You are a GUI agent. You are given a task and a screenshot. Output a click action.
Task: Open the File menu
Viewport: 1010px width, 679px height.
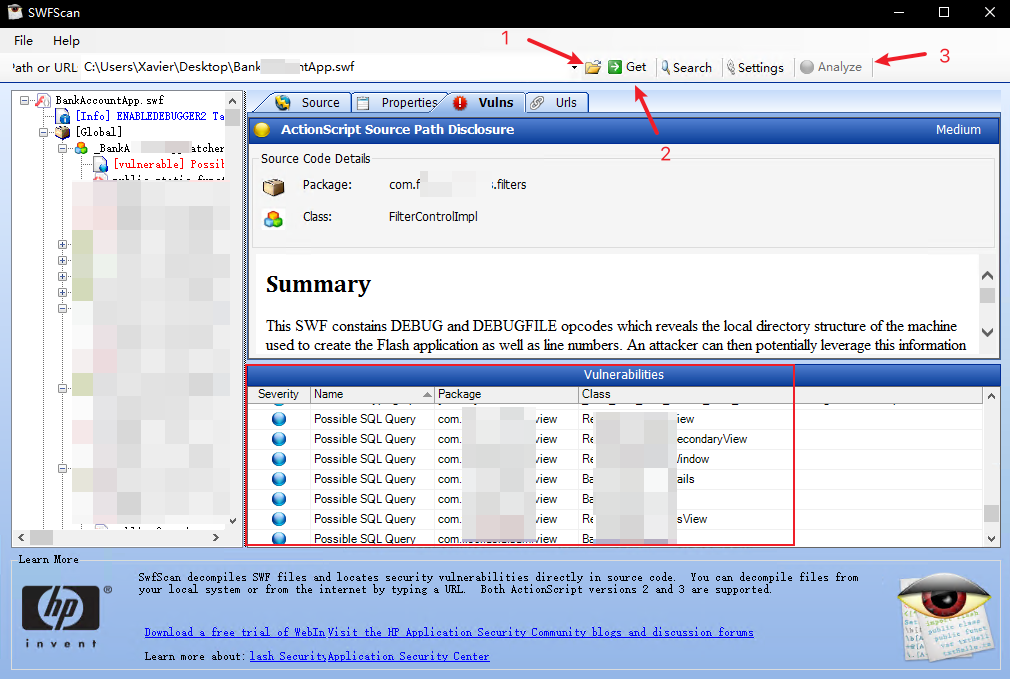23,41
